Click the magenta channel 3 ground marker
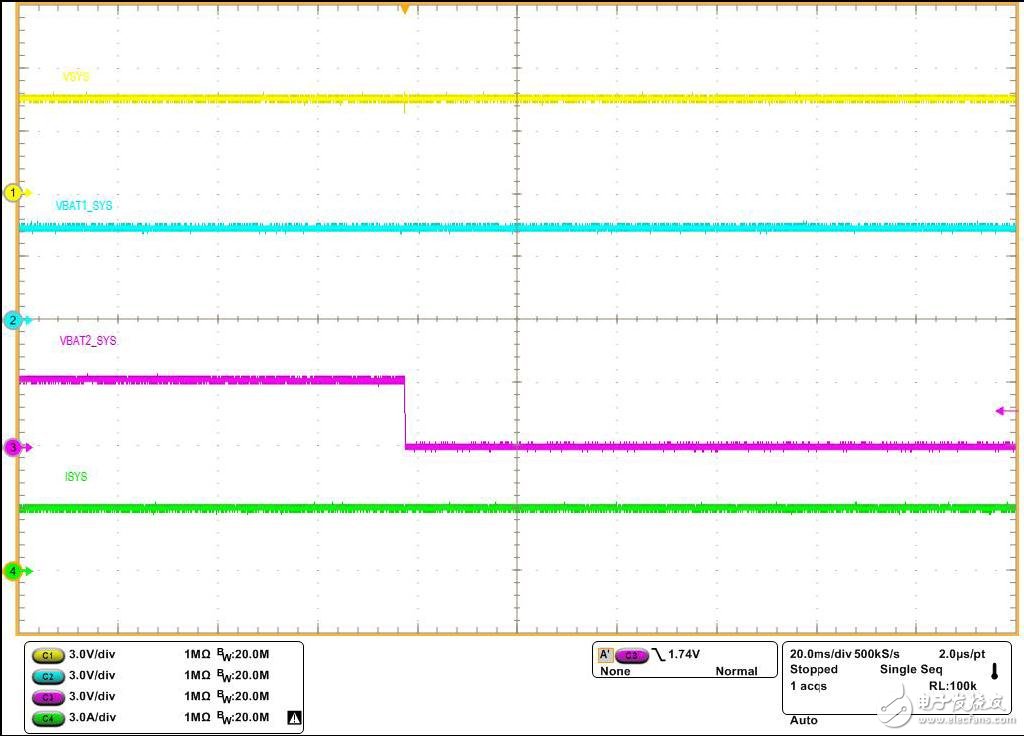Screen dimensions: 1024x736 13,448
